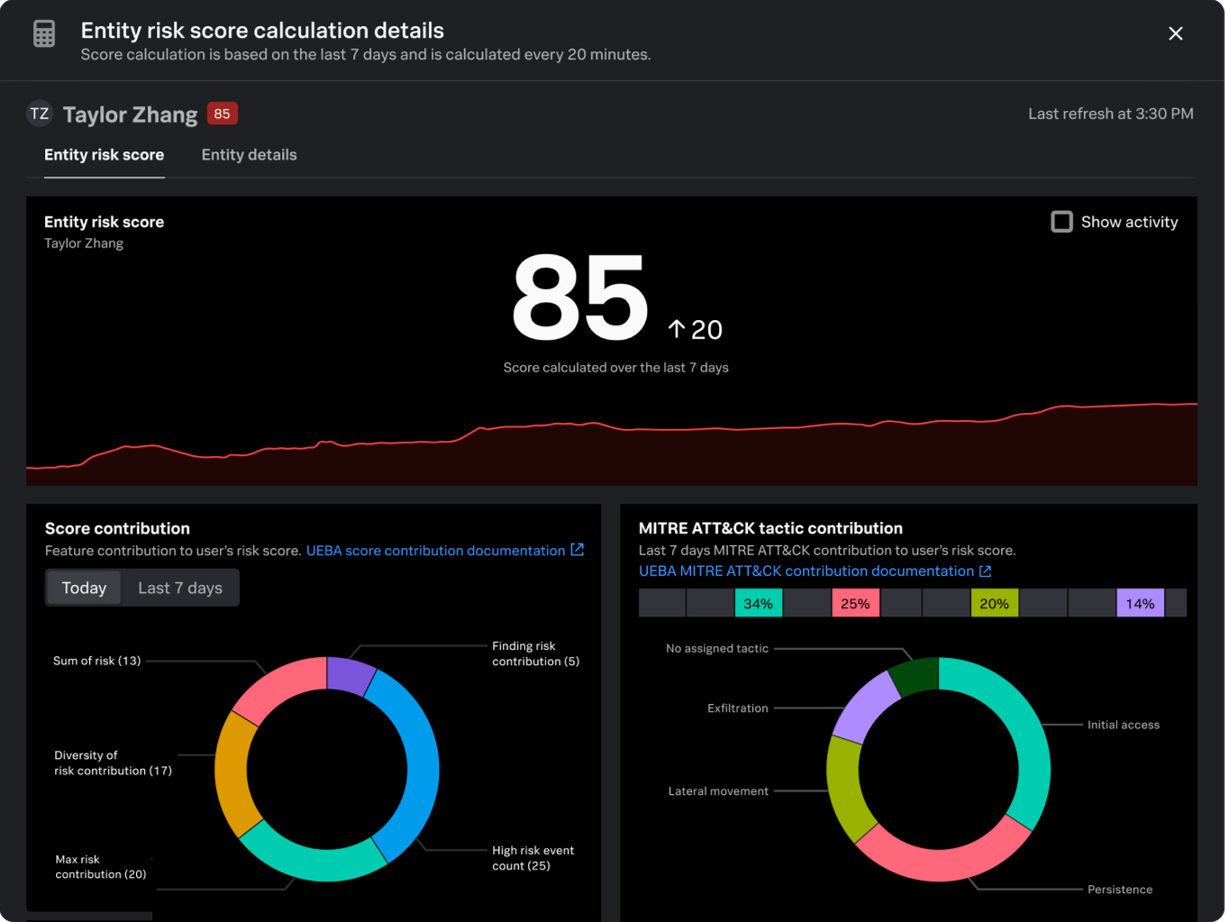Select the Entity risk score tab
This screenshot has width=1225, height=922.
click(x=104, y=155)
